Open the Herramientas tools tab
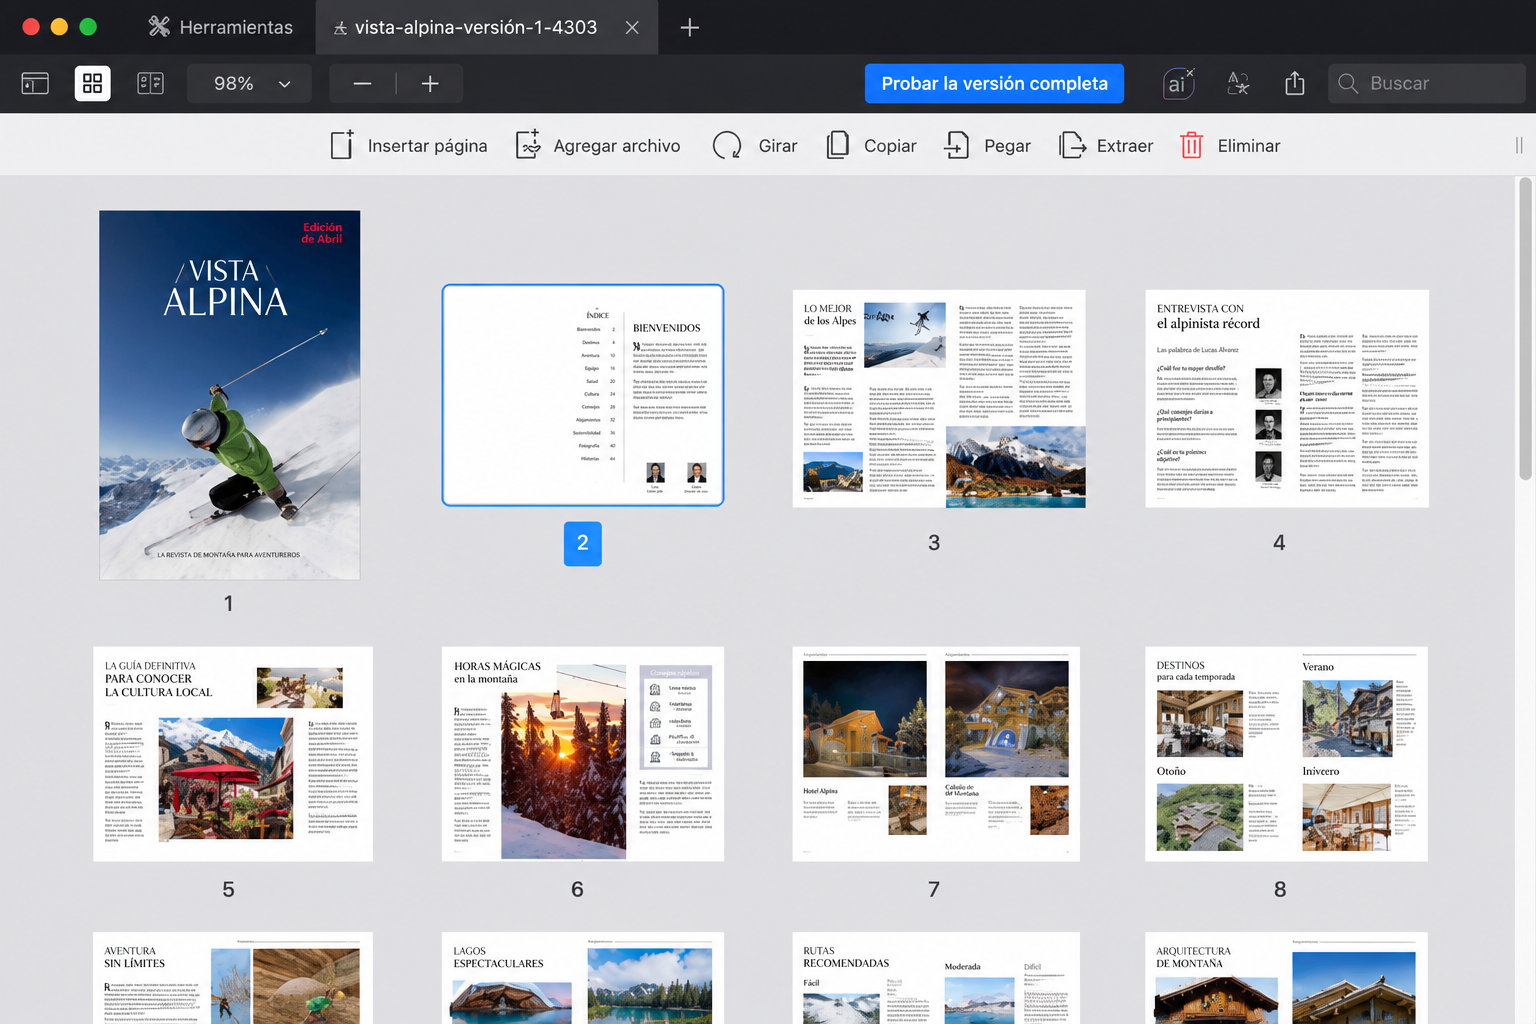The height and width of the screenshot is (1024, 1536). click(220, 27)
